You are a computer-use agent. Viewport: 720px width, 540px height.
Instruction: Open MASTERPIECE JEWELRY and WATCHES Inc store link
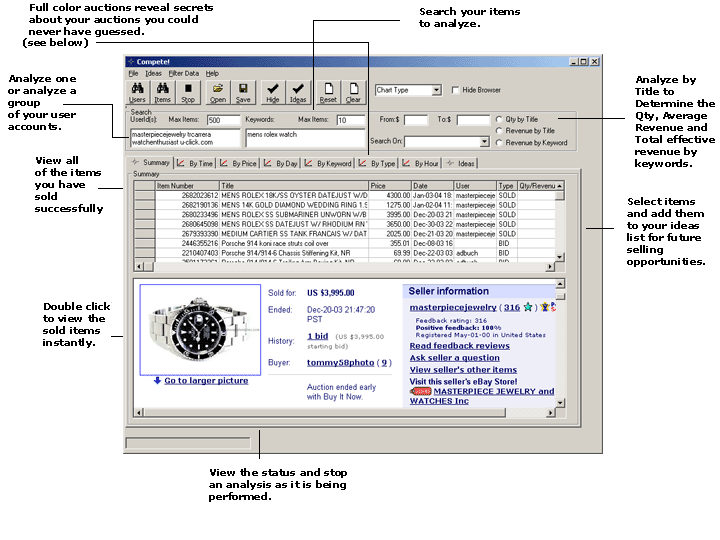(482, 396)
